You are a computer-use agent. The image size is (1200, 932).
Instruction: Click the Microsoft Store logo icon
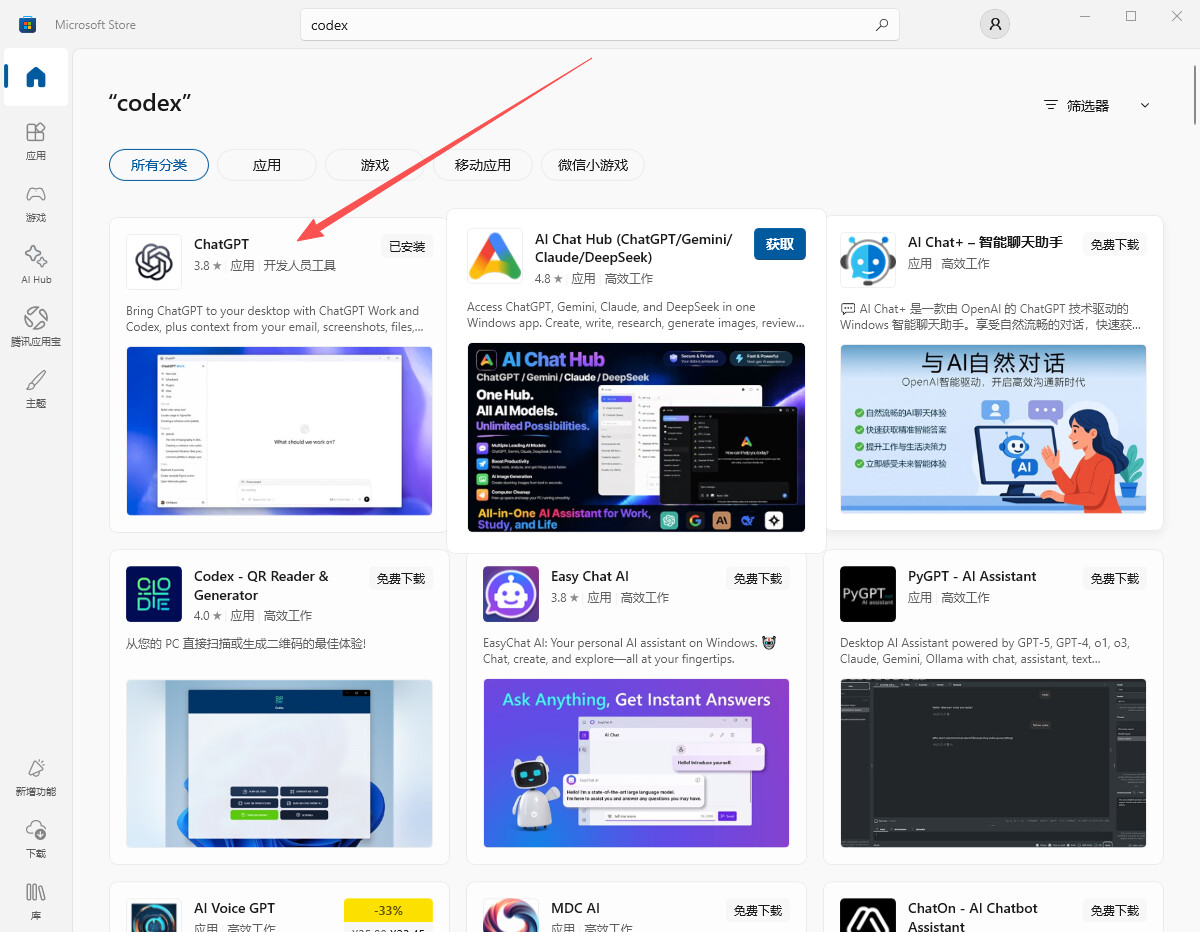coord(28,24)
